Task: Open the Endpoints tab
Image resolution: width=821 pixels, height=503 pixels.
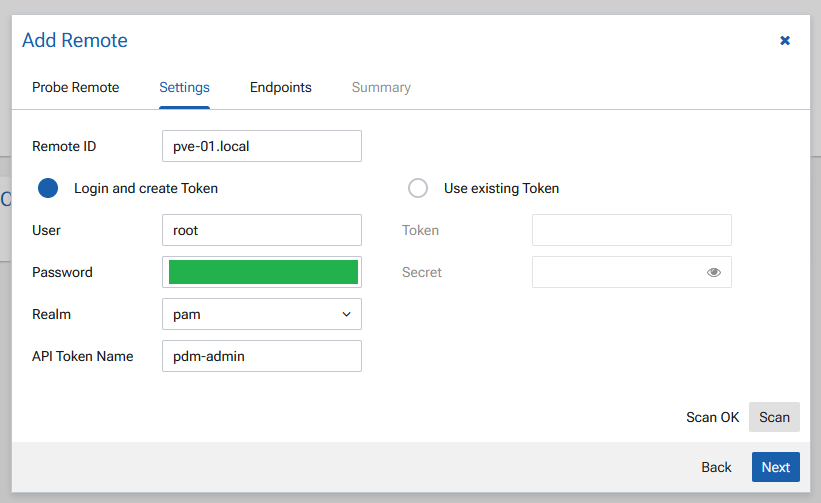Action: pyautogui.click(x=281, y=87)
